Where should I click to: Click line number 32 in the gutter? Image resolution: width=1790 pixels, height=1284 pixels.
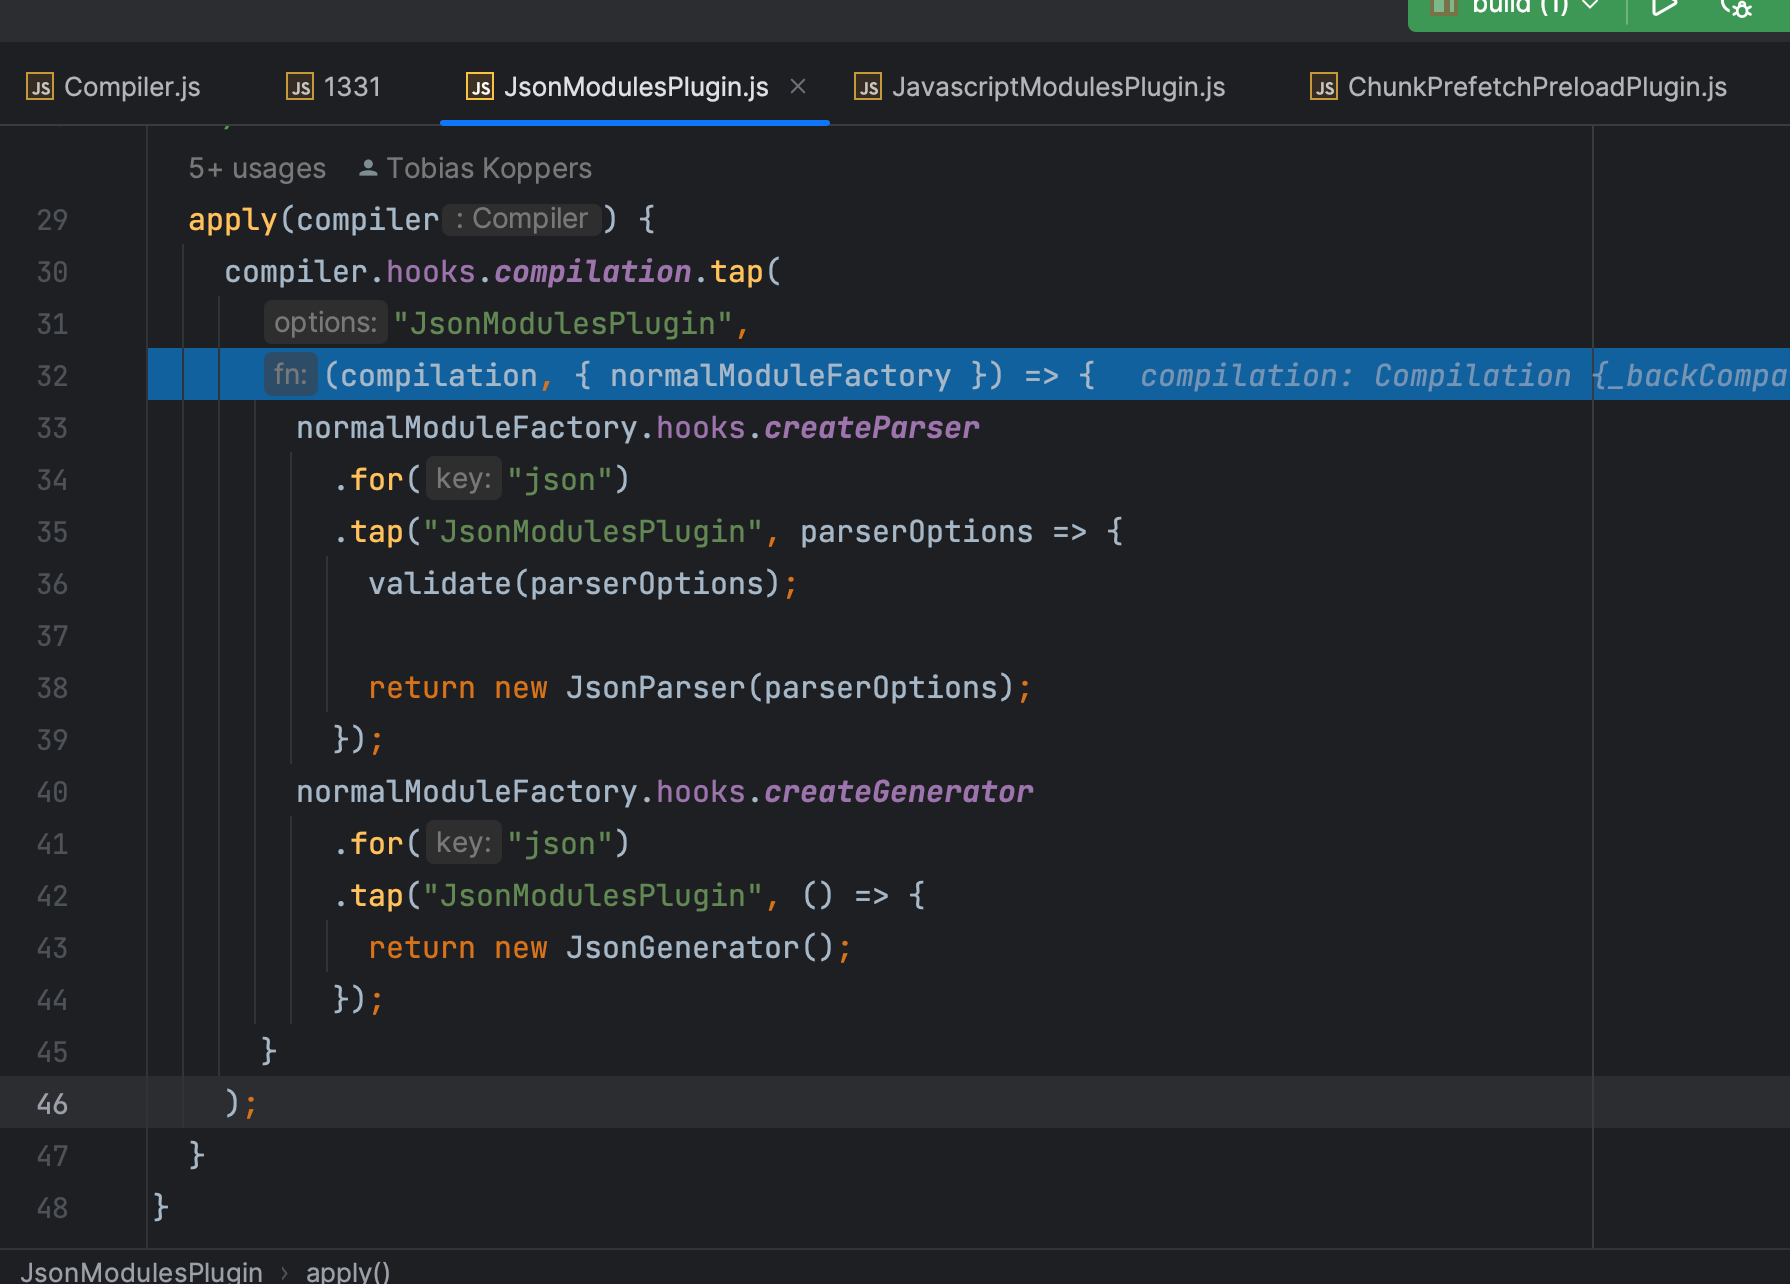(x=52, y=376)
